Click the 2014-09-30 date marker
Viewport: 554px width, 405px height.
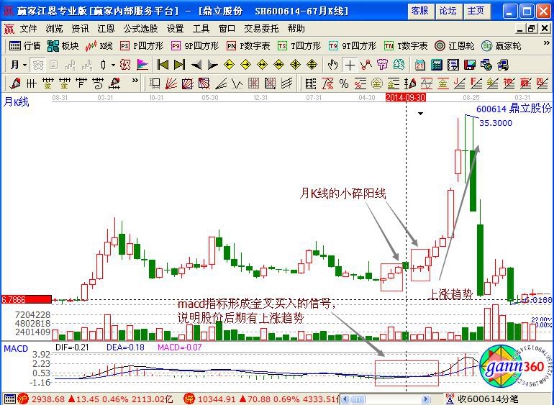click(406, 97)
